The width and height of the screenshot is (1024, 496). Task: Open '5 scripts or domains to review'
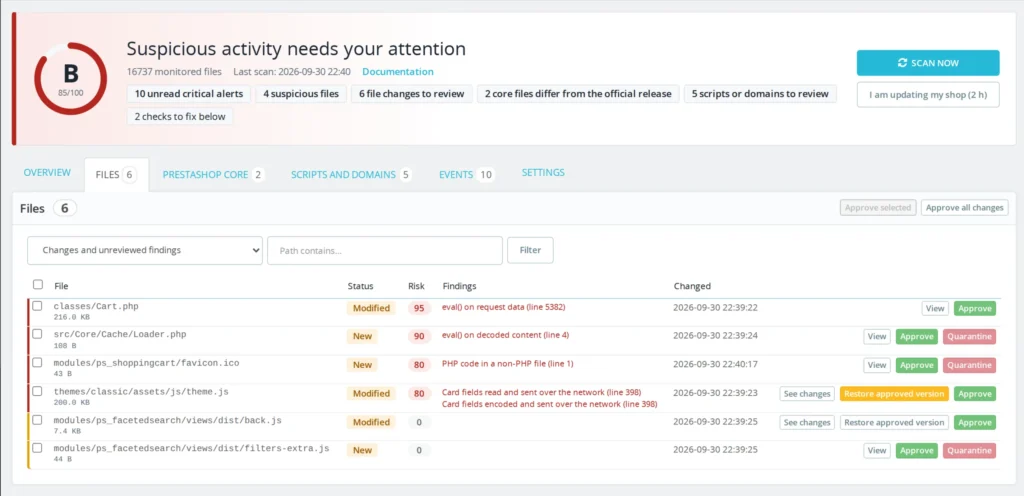coord(760,94)
